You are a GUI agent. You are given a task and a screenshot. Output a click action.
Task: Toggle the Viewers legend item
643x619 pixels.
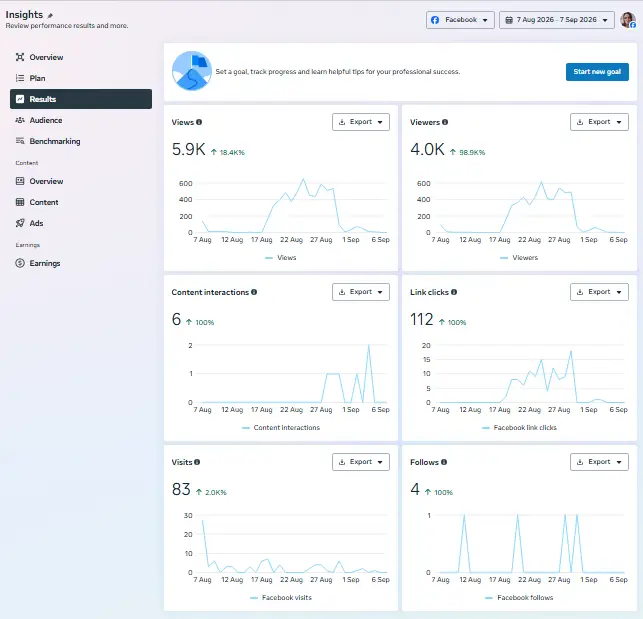[519, 258]
